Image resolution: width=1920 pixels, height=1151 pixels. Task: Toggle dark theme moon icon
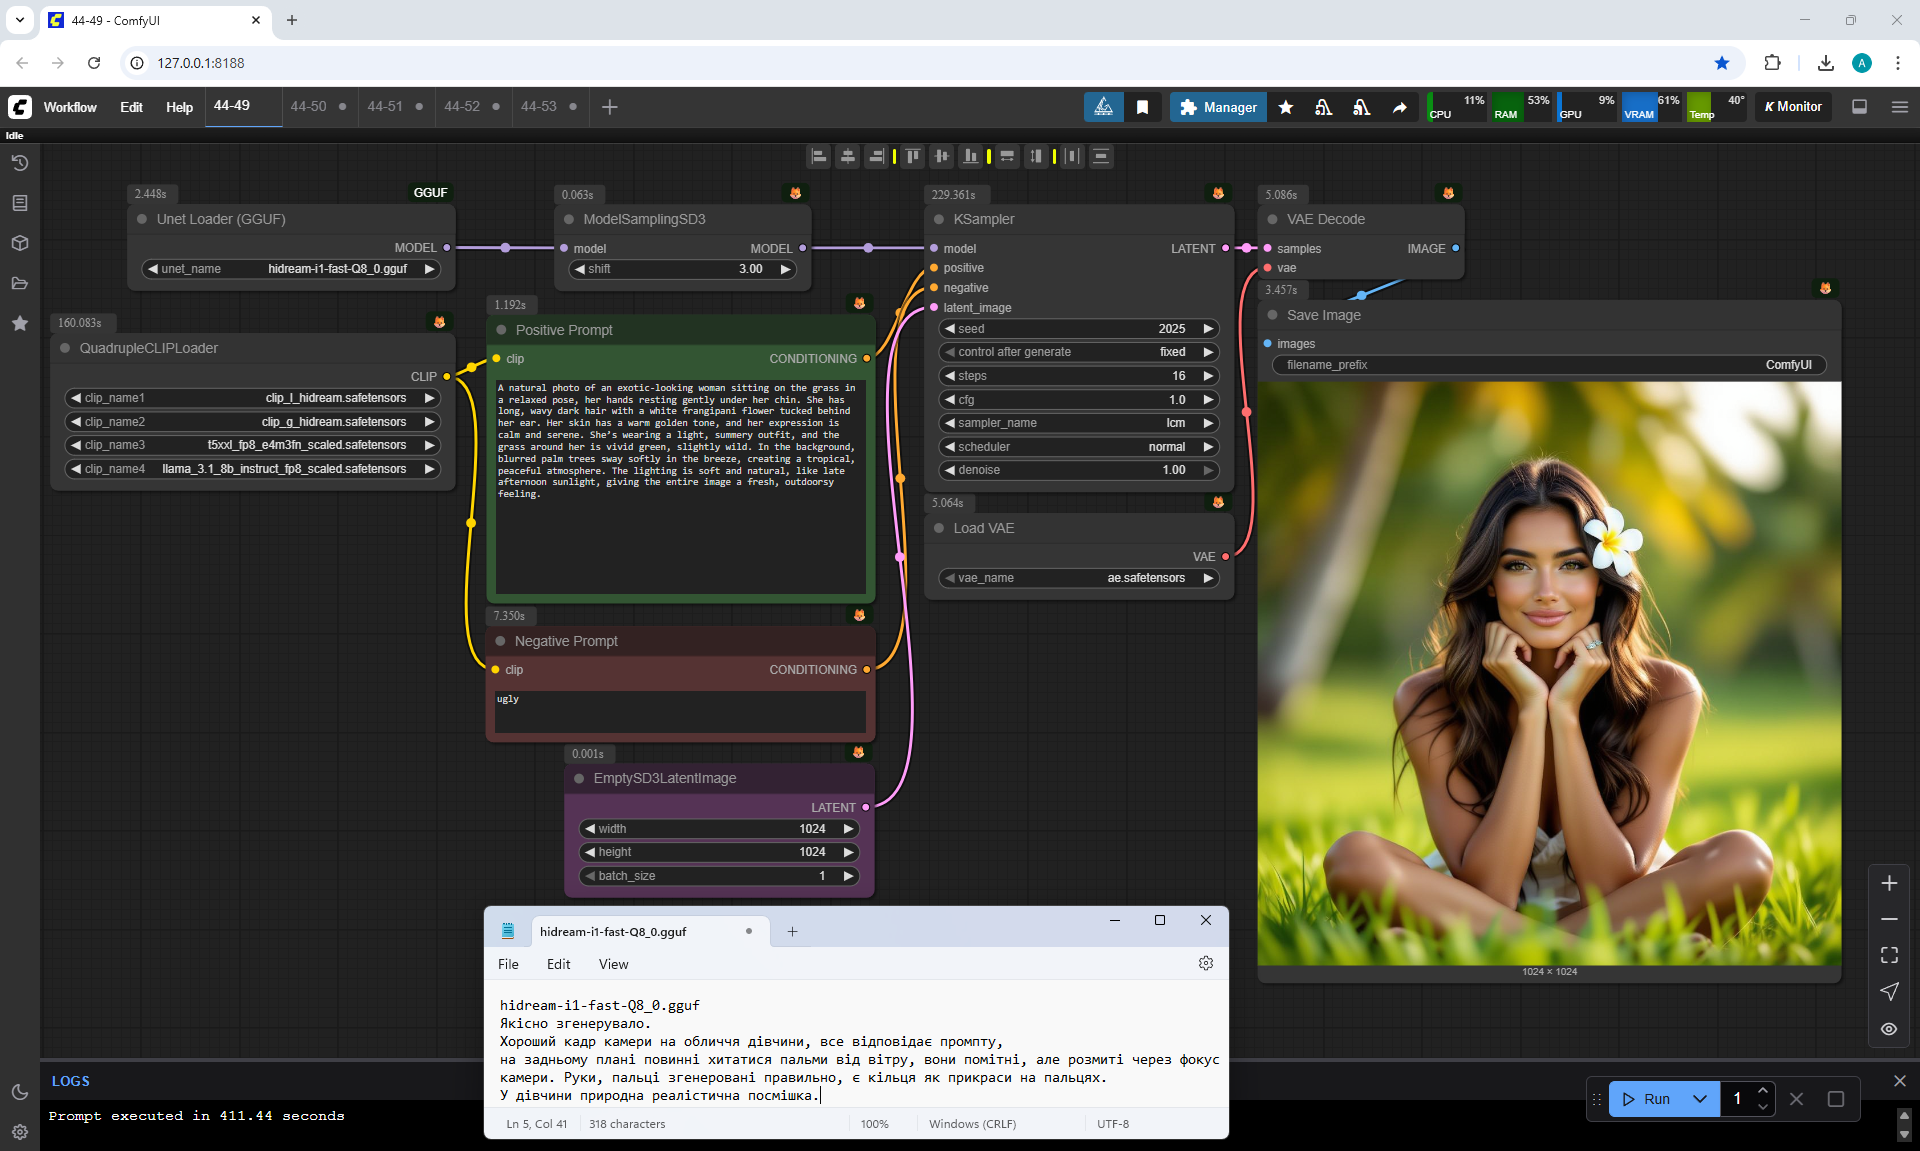pos(19,1092)
